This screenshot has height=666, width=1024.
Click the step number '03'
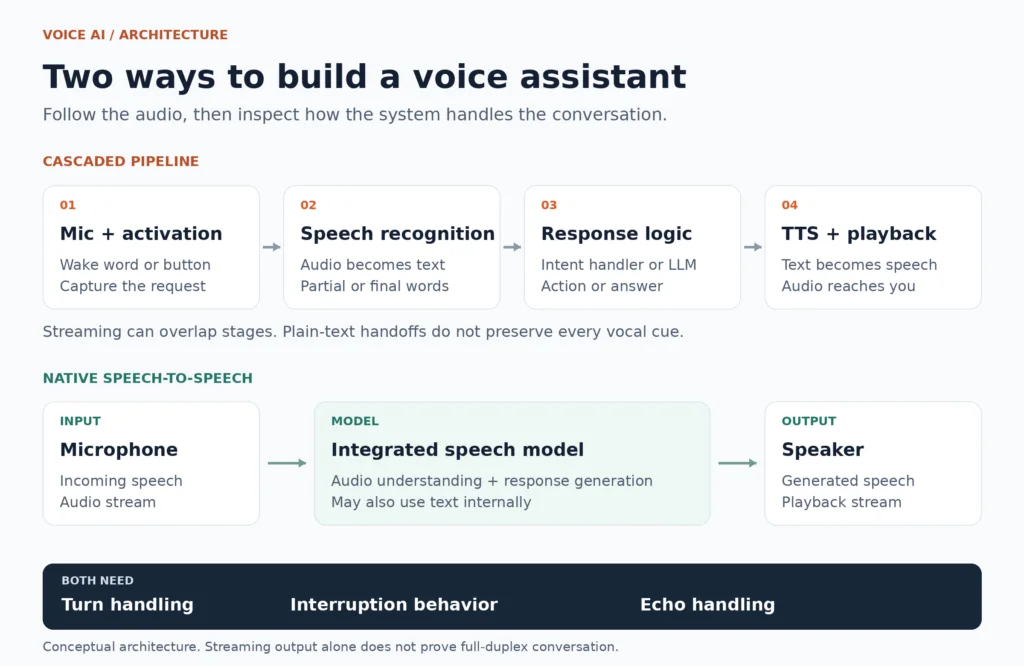click(549, 205)
